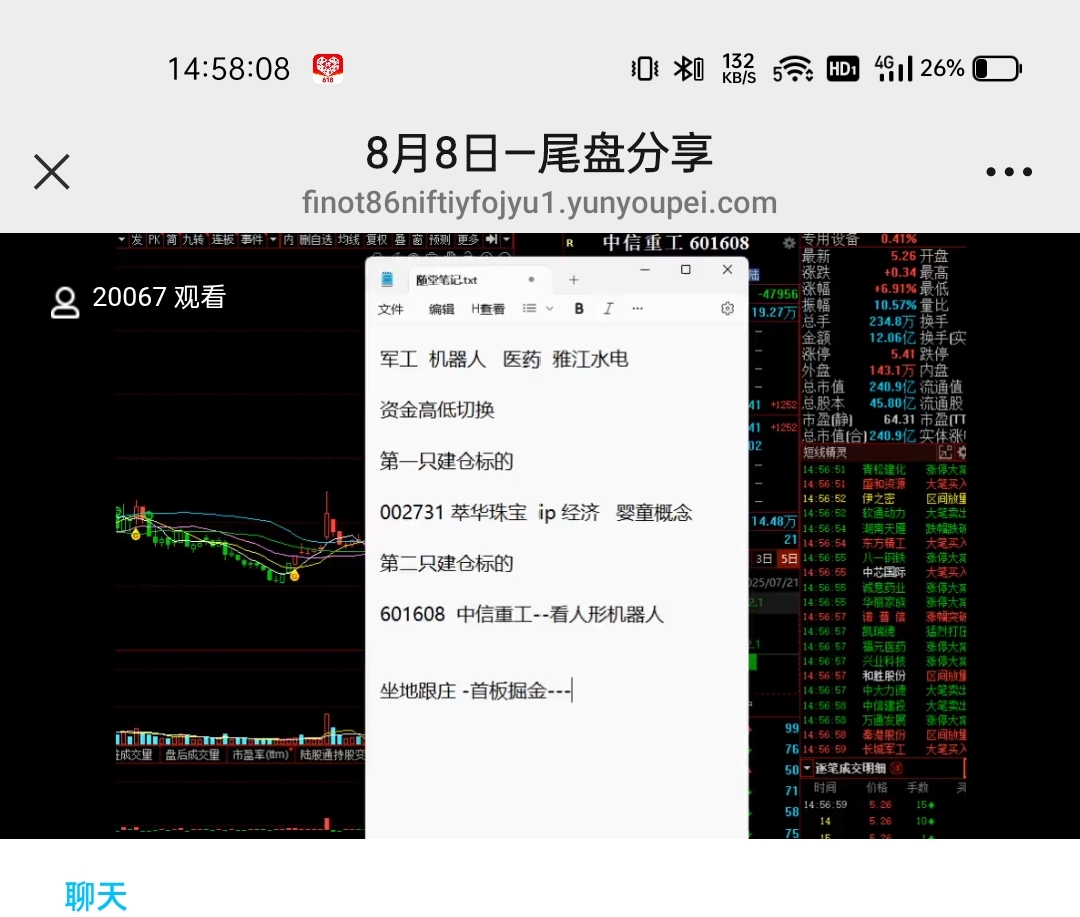Image resolution: width=1080 pixels, height=917 pixels.
Task: Close the Notepad window
Action: pyautogui.click(x=727, y=269)
